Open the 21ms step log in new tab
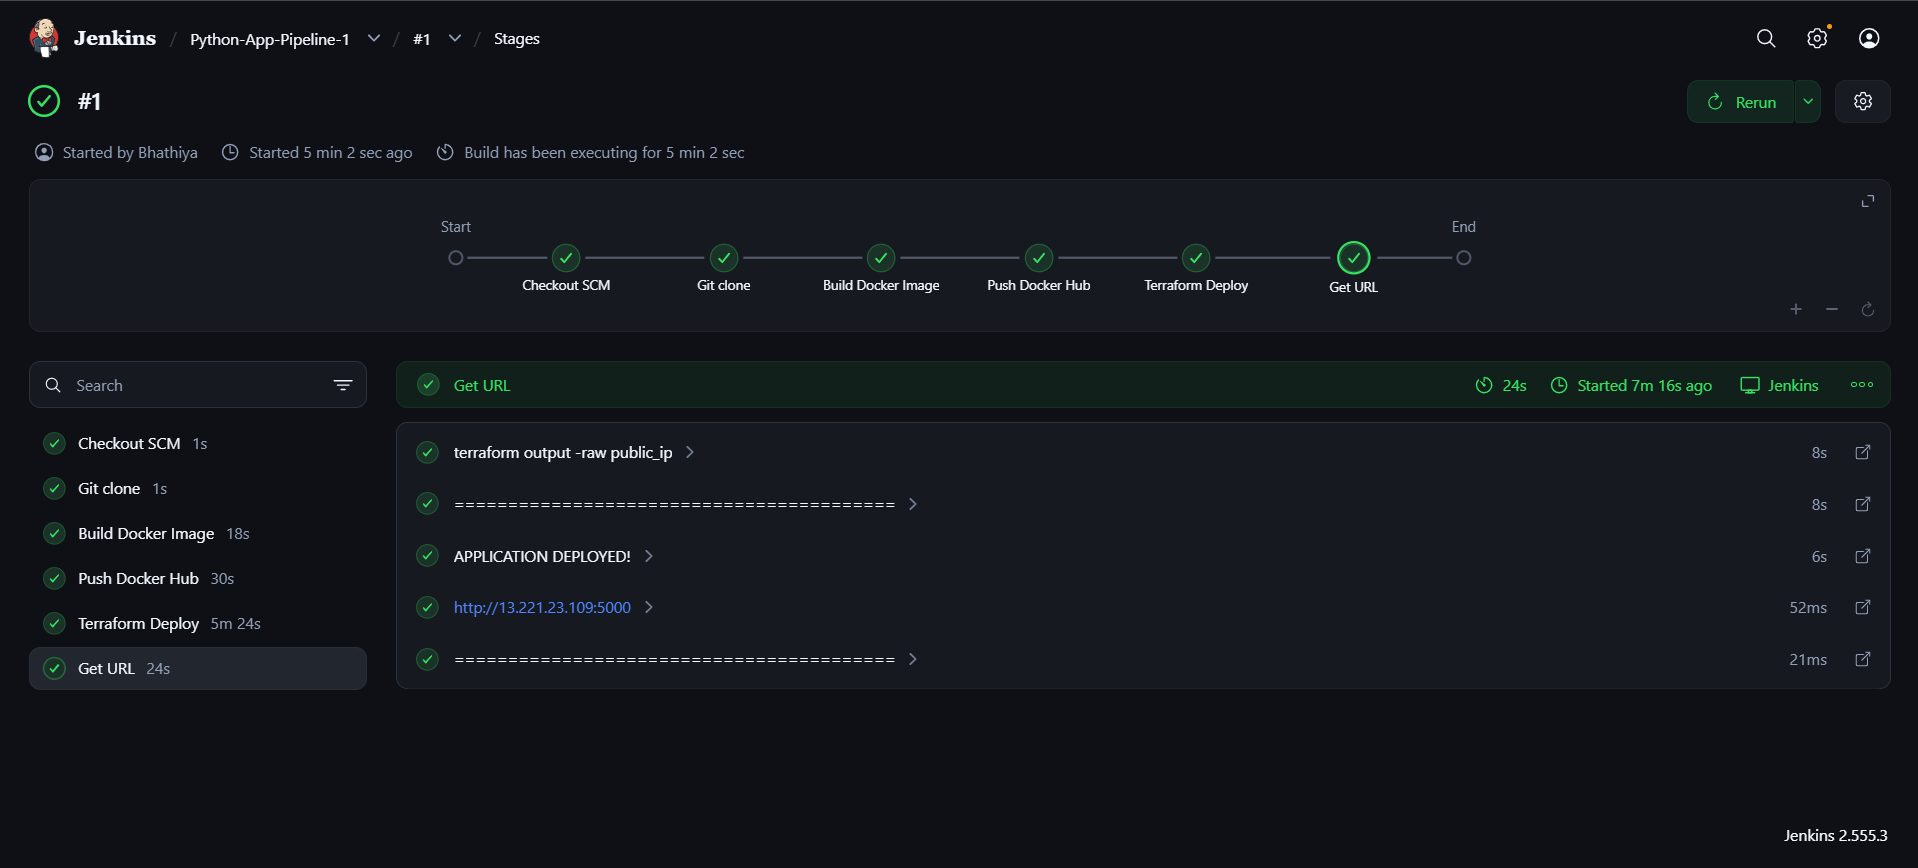The image size is (1918, 868). pos(1862,659)
